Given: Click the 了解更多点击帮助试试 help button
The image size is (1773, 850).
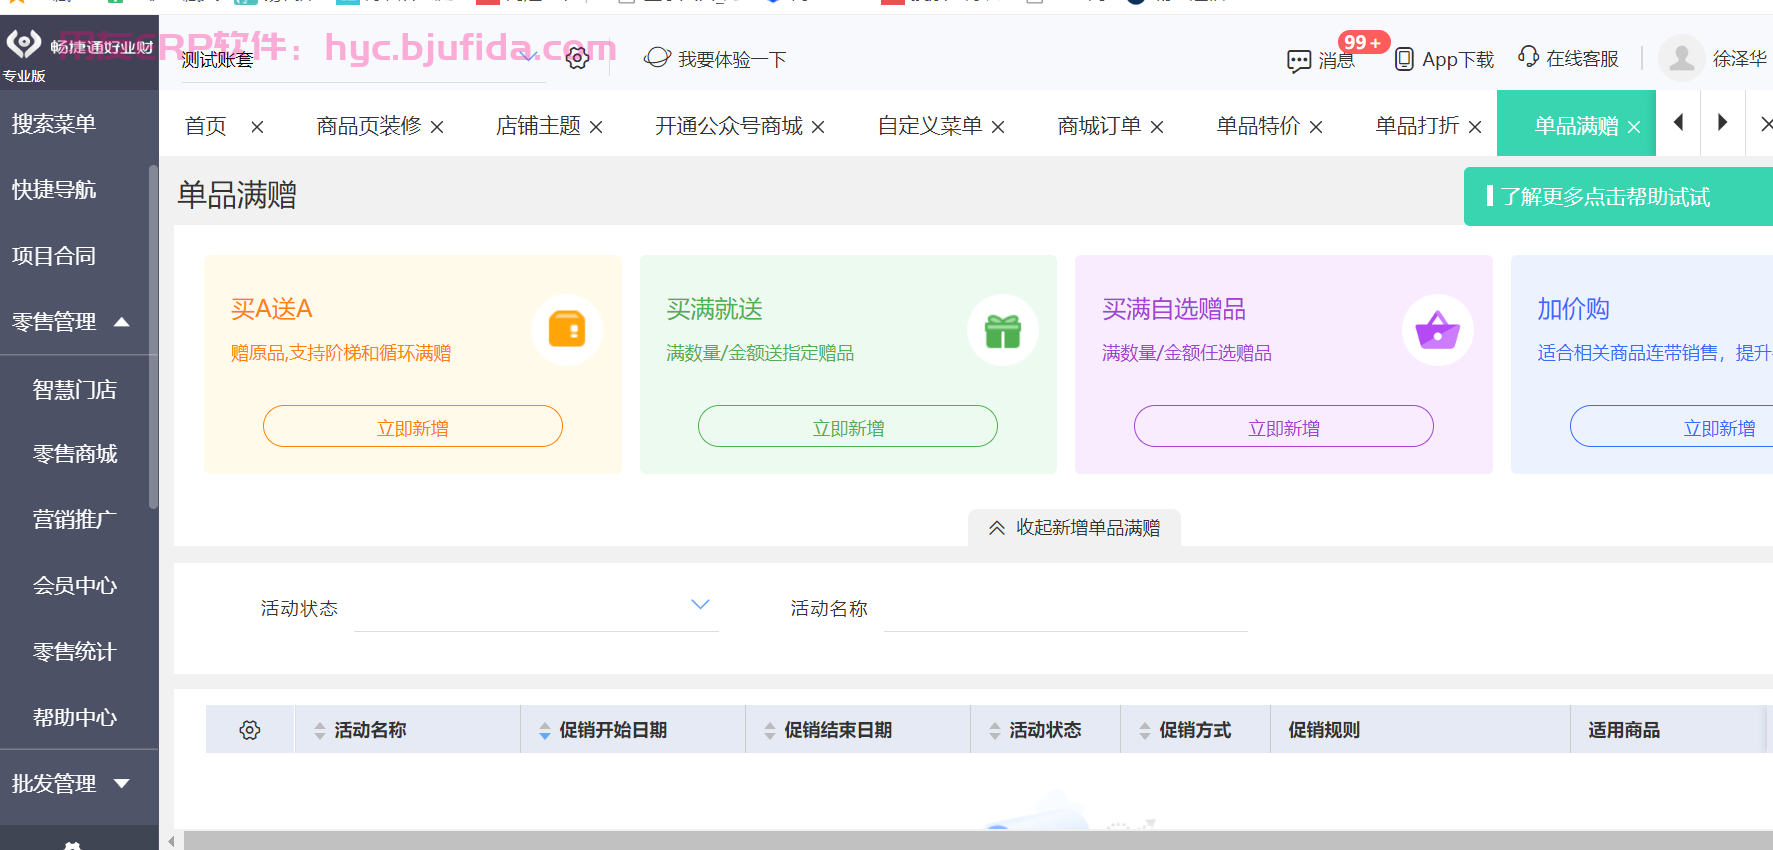Looking at the screenshot, I should [x=1618, y=196].
